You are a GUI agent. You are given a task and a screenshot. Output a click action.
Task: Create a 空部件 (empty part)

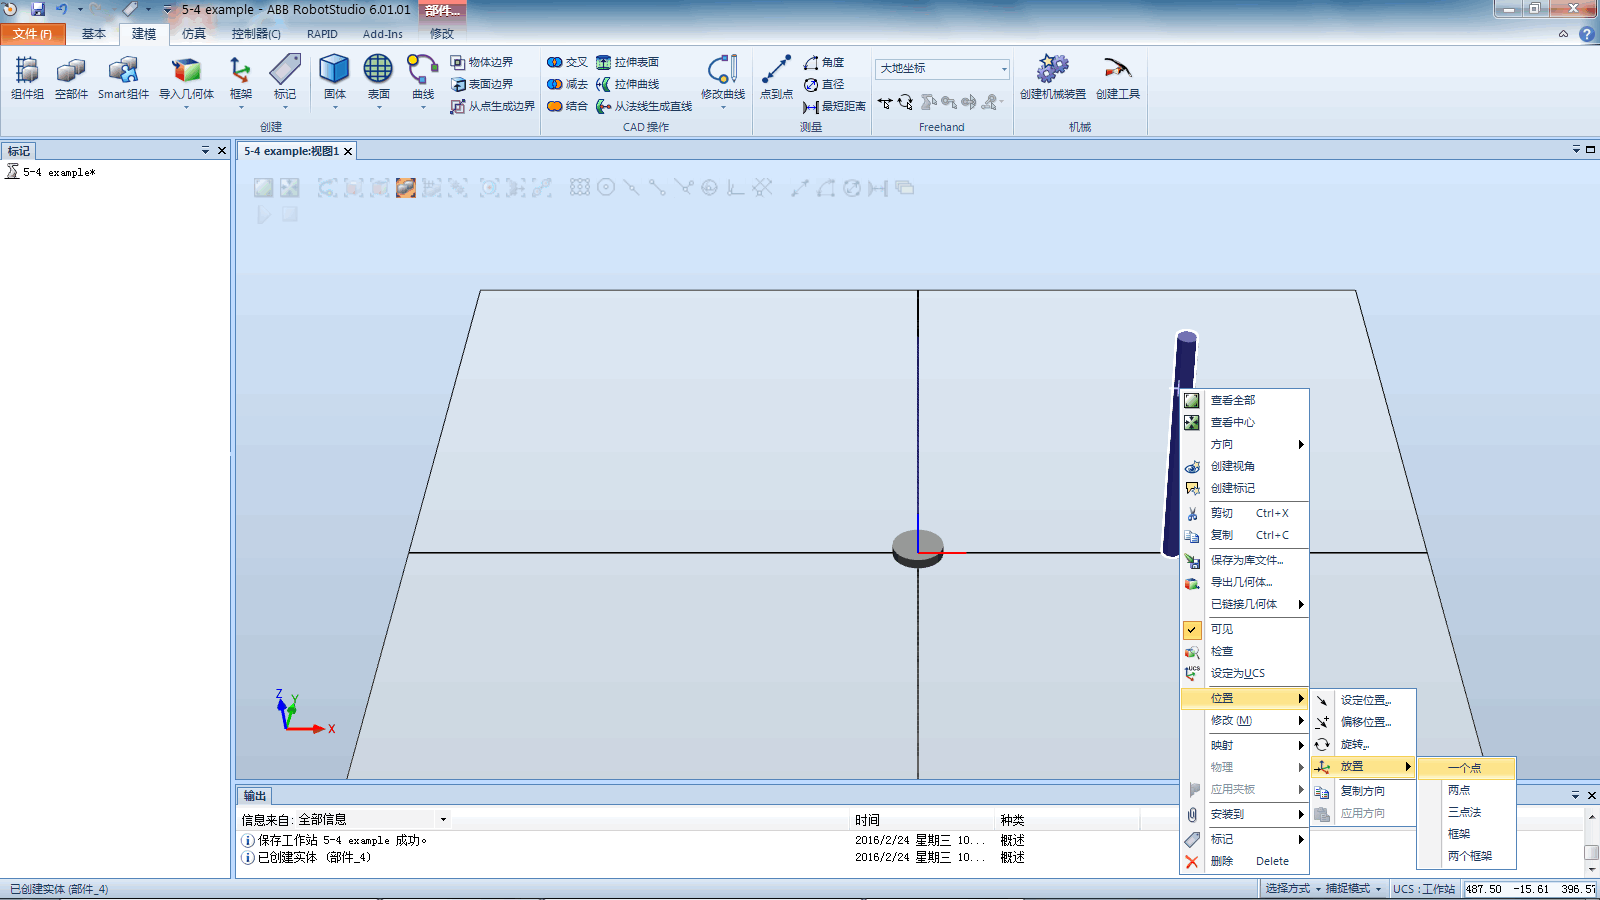tap(71, 78)
